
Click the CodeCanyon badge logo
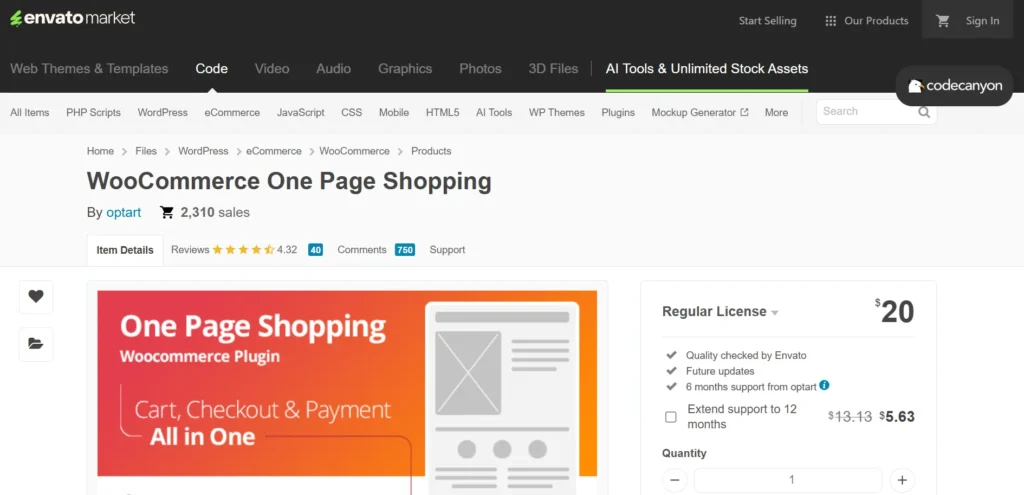[954, 86]
